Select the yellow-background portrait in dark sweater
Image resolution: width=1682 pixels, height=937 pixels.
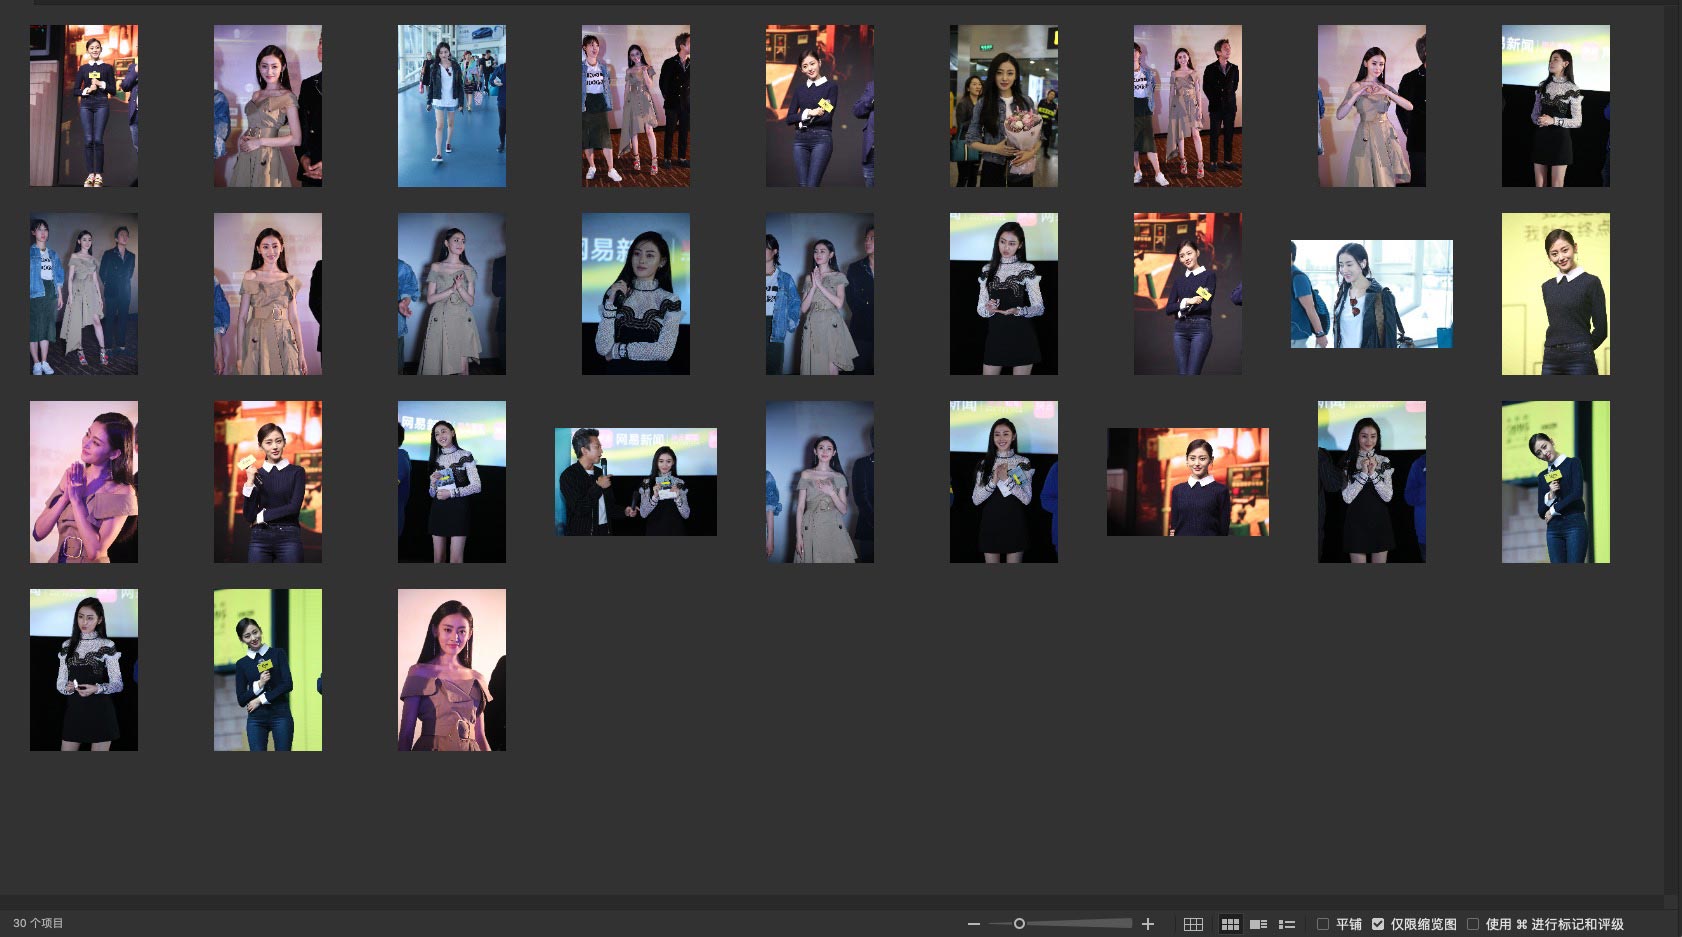(1555, 294)
